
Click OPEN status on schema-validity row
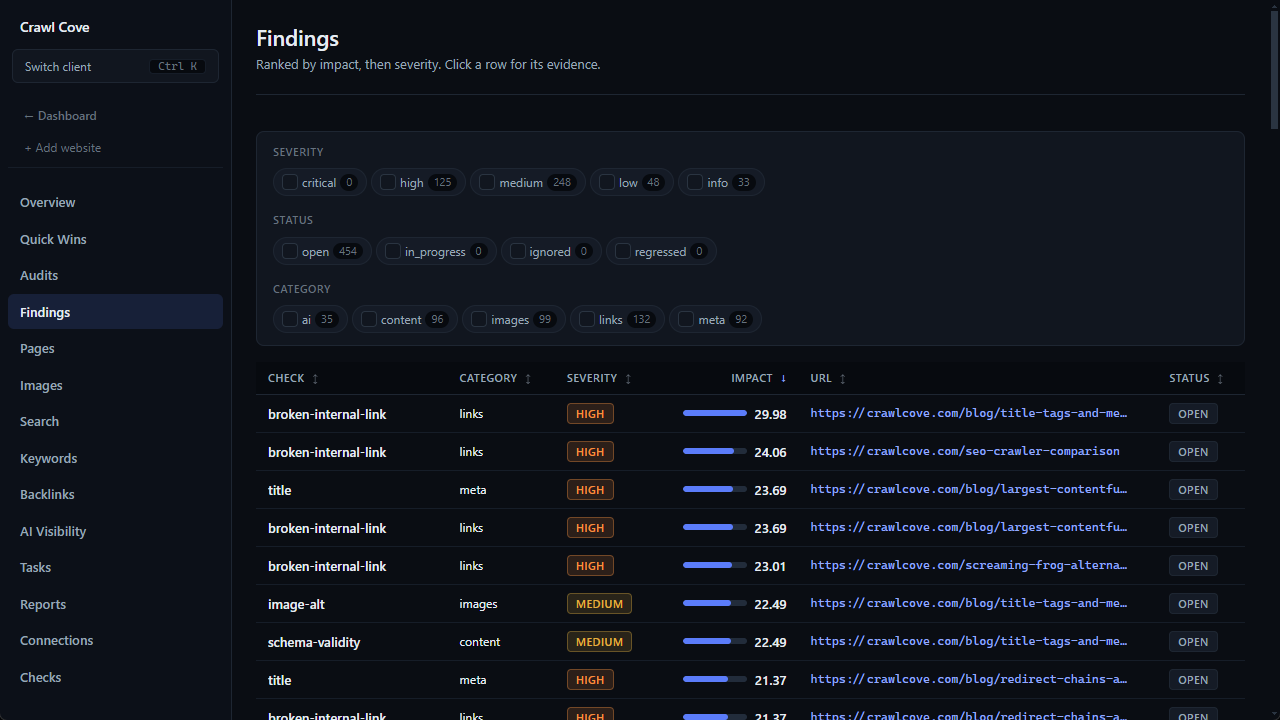[1193, 642]
